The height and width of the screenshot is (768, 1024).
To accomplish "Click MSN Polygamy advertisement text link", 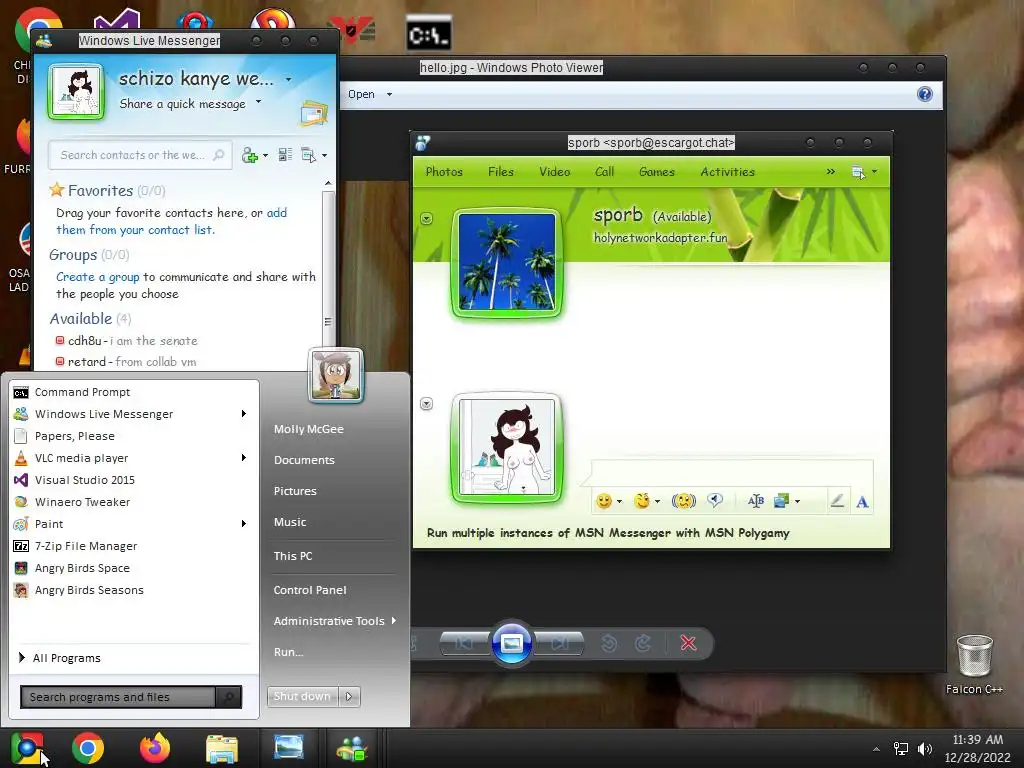I will 608,533.
